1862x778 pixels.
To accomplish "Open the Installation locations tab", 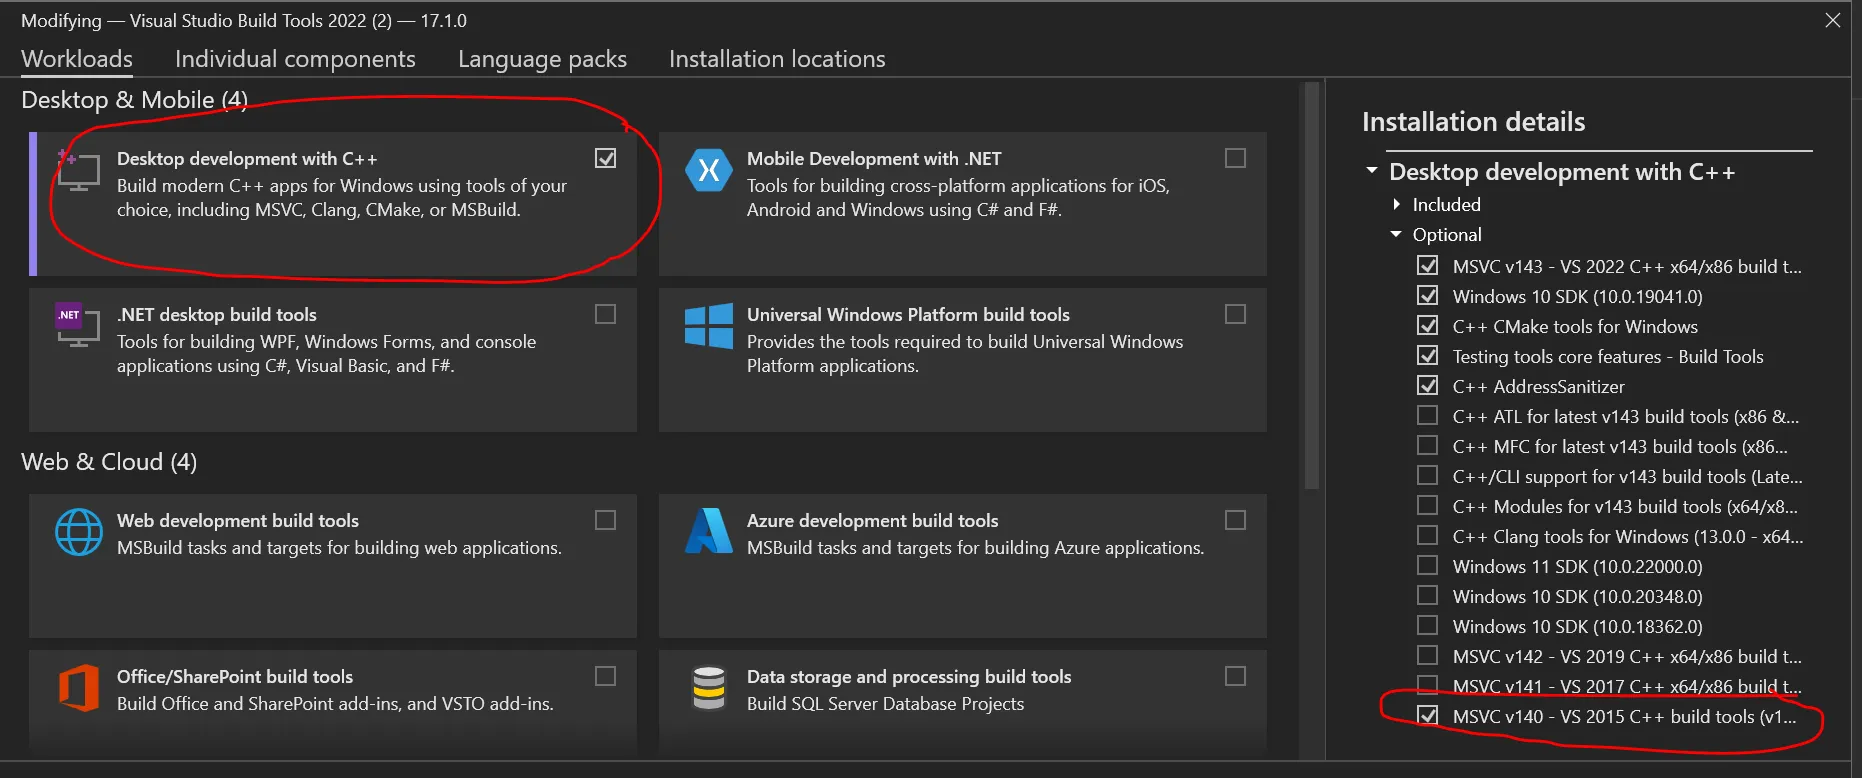I will tap(777, 59).
